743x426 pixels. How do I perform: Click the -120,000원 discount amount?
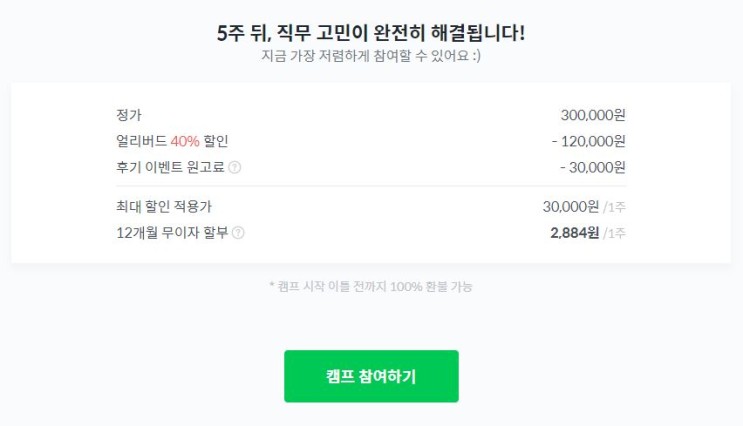[x=588, y=141]
